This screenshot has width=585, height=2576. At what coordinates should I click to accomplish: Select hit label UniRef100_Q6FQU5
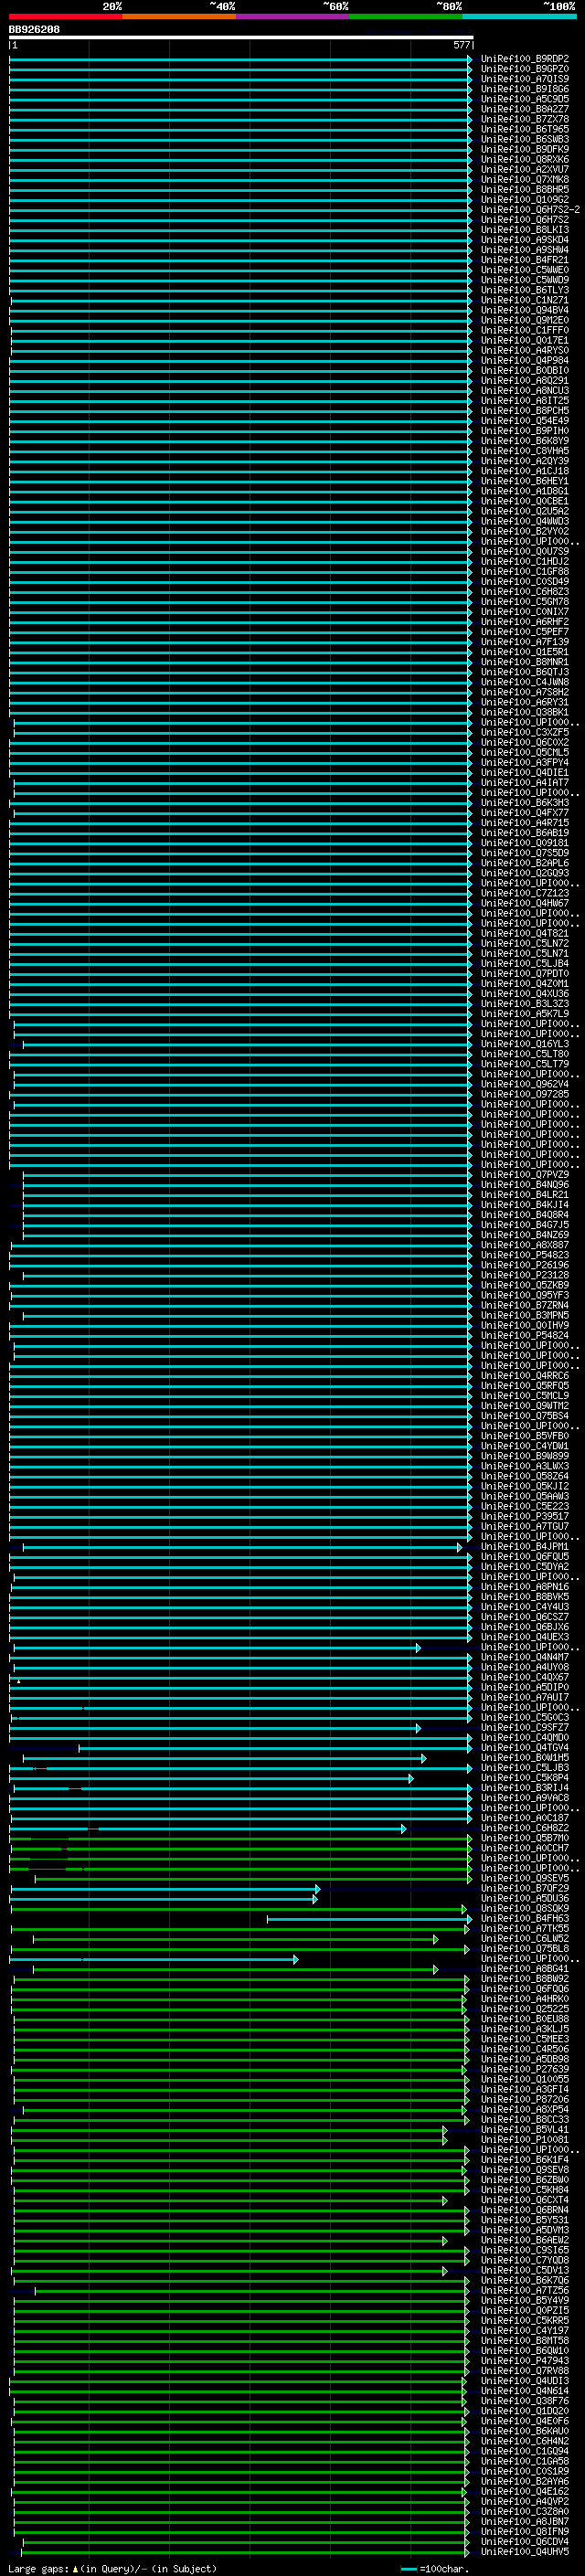(524, 1556)
